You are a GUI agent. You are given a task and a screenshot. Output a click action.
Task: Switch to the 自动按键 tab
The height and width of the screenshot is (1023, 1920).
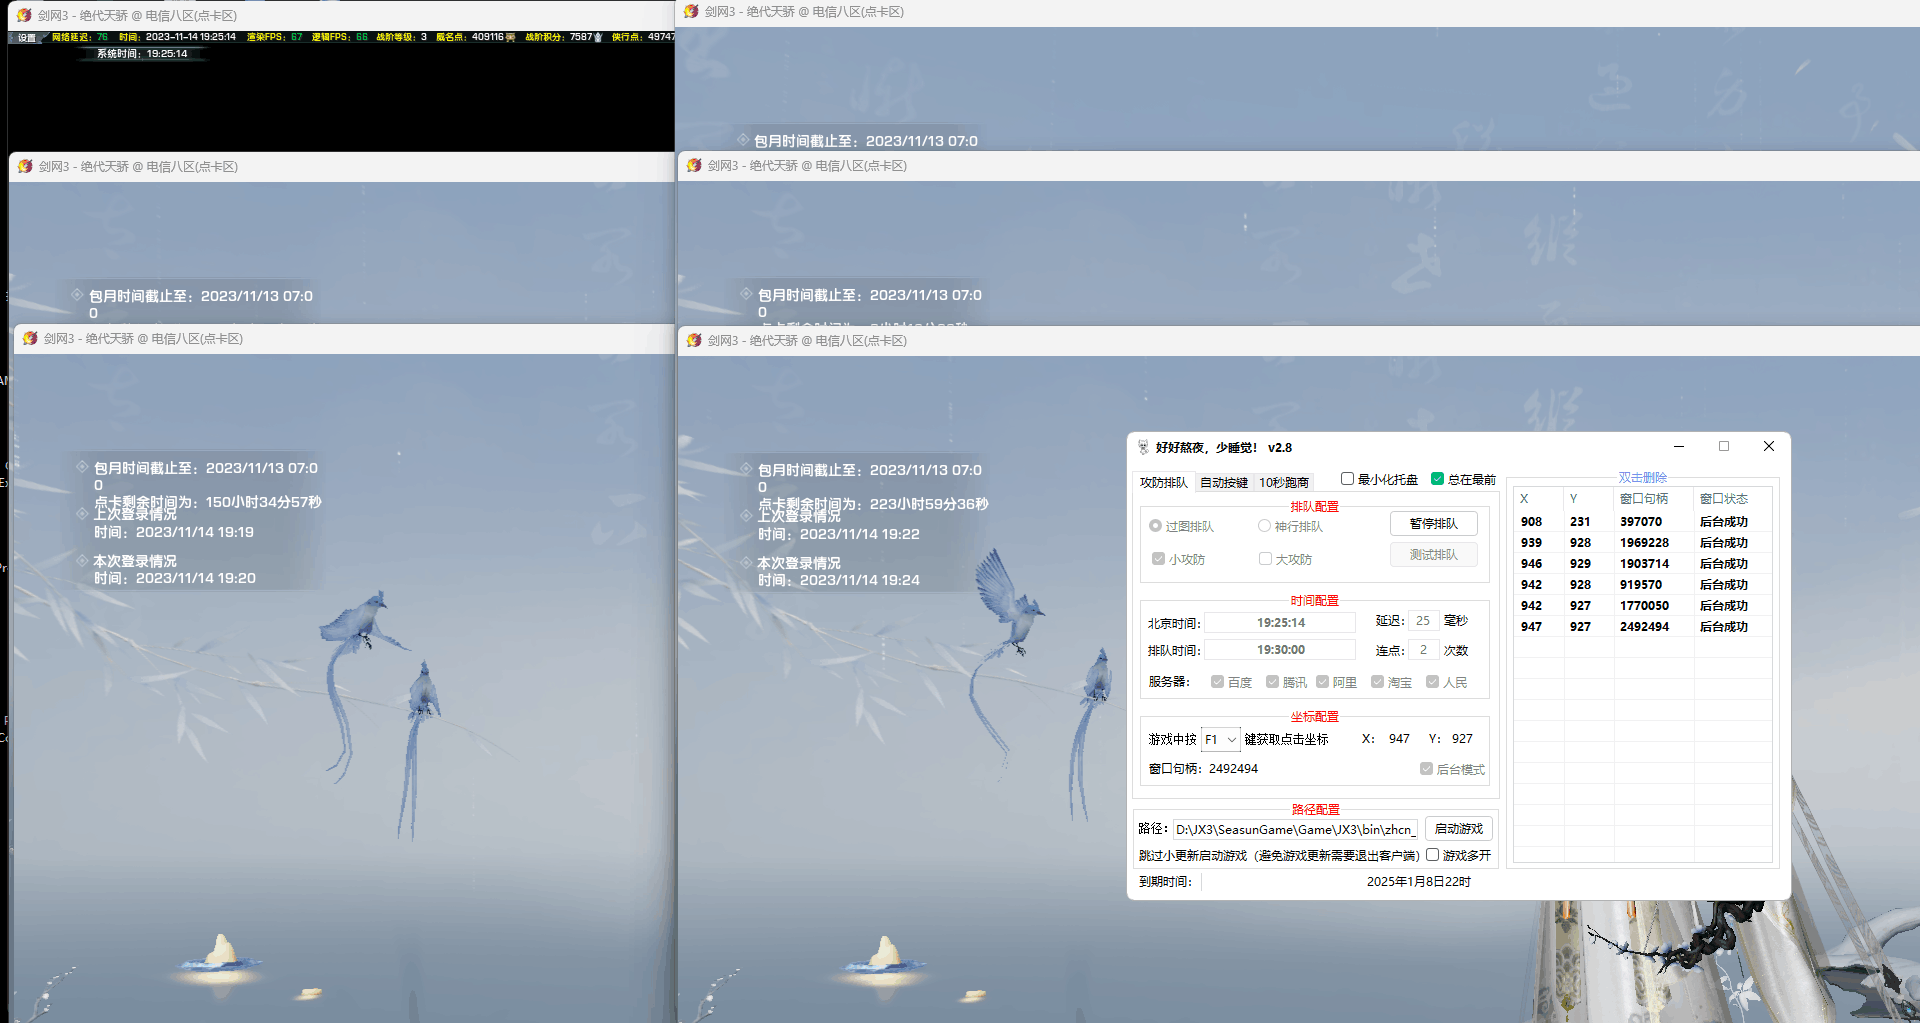coord(1224,482)
